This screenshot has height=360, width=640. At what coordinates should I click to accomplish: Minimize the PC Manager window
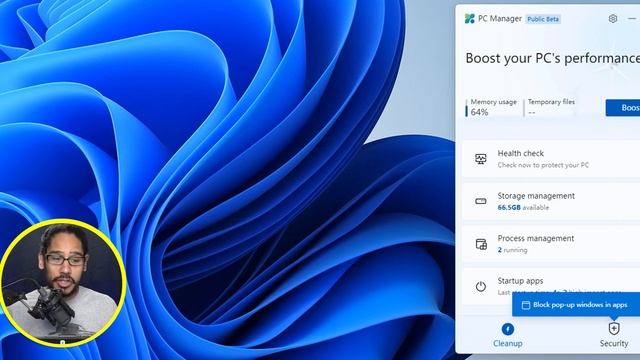click(x=632, y=18)
